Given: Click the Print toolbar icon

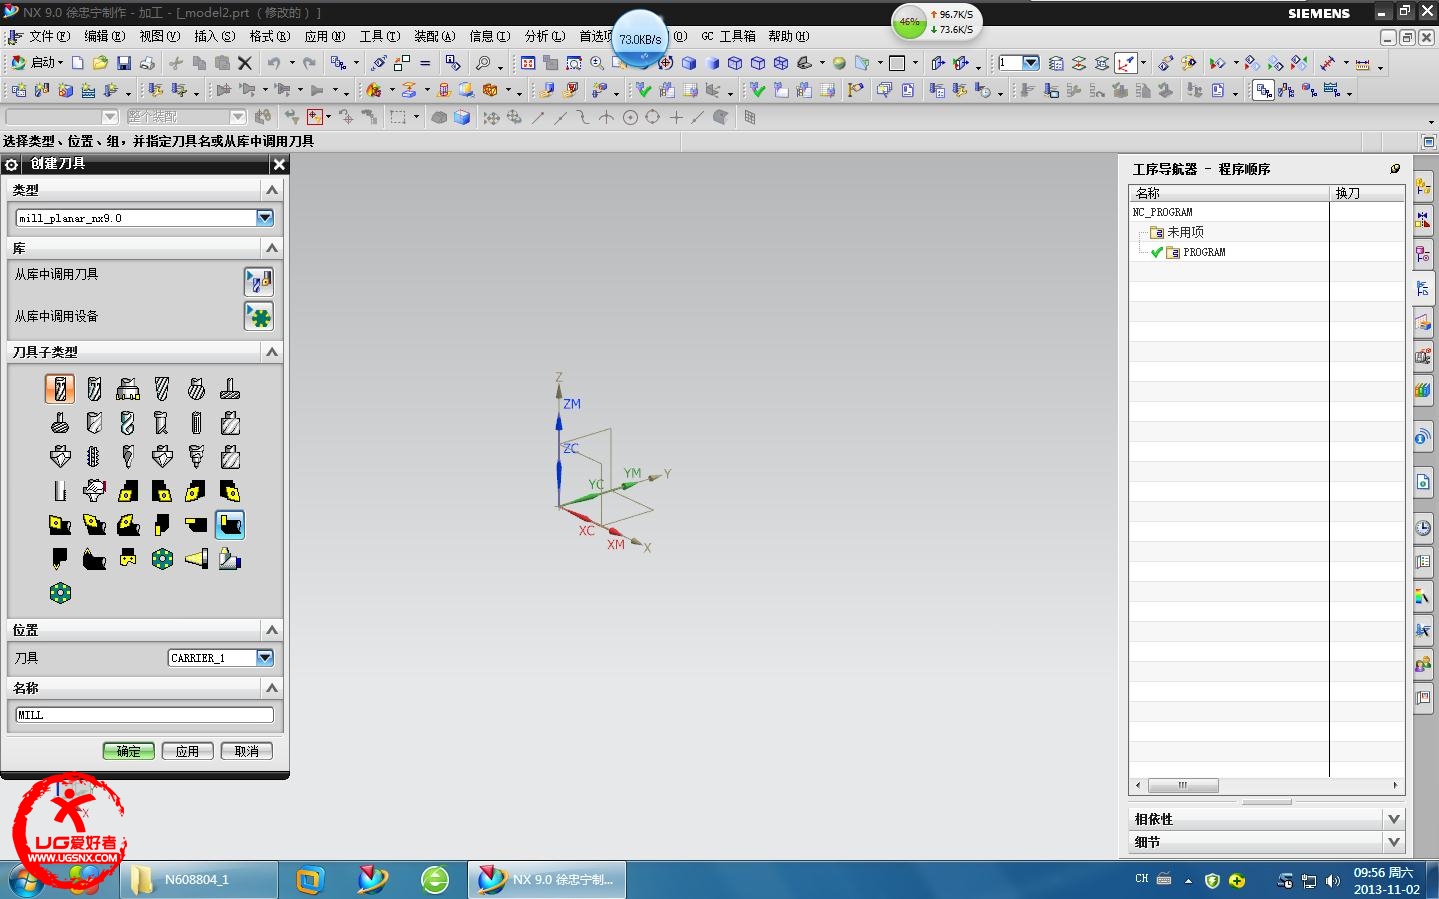Looking at the screenshot, I should pos(147,63).
